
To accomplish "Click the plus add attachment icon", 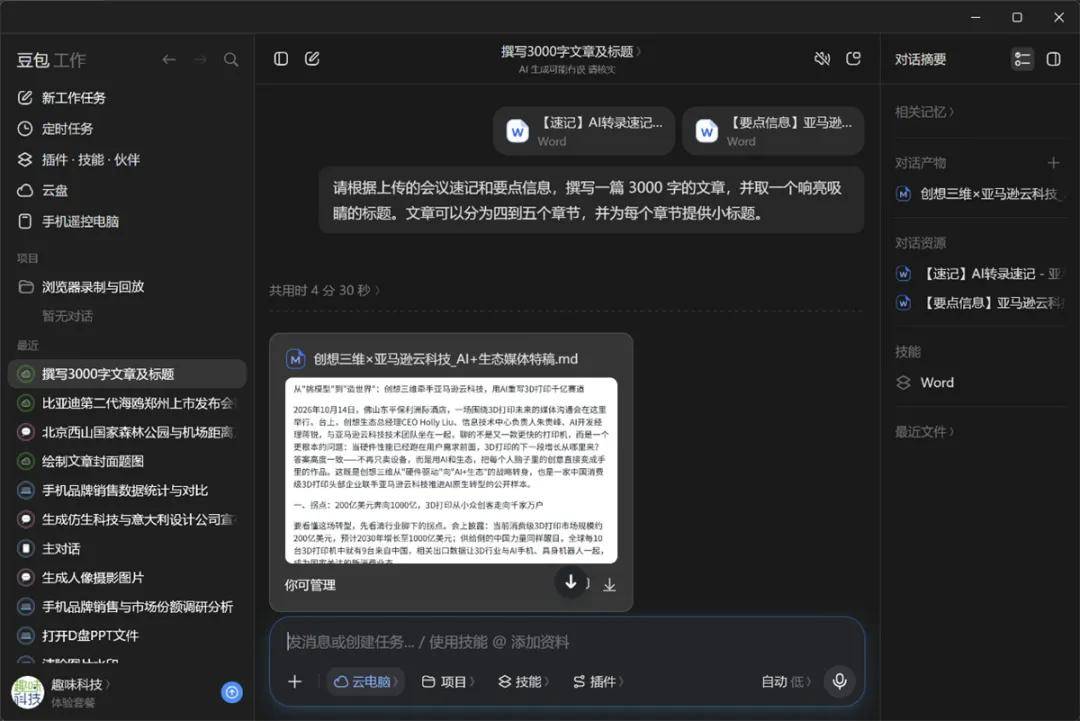I will click(295, 682).
